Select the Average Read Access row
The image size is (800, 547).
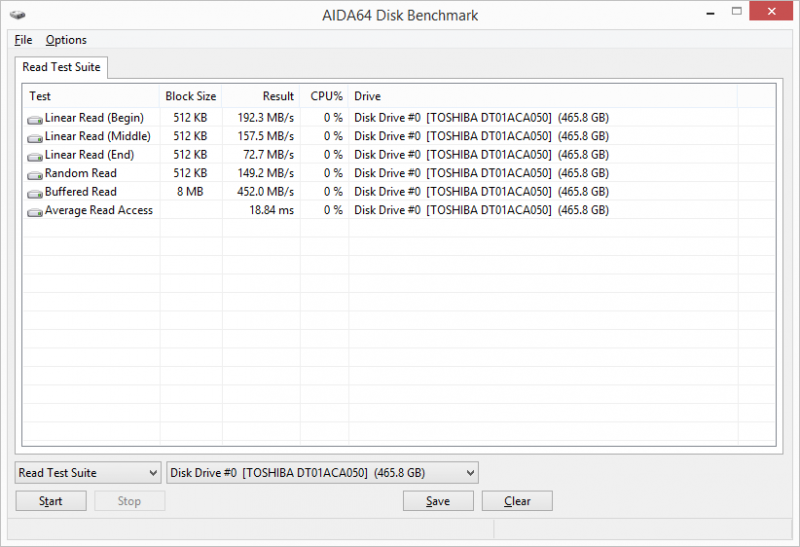click(399, 210)
